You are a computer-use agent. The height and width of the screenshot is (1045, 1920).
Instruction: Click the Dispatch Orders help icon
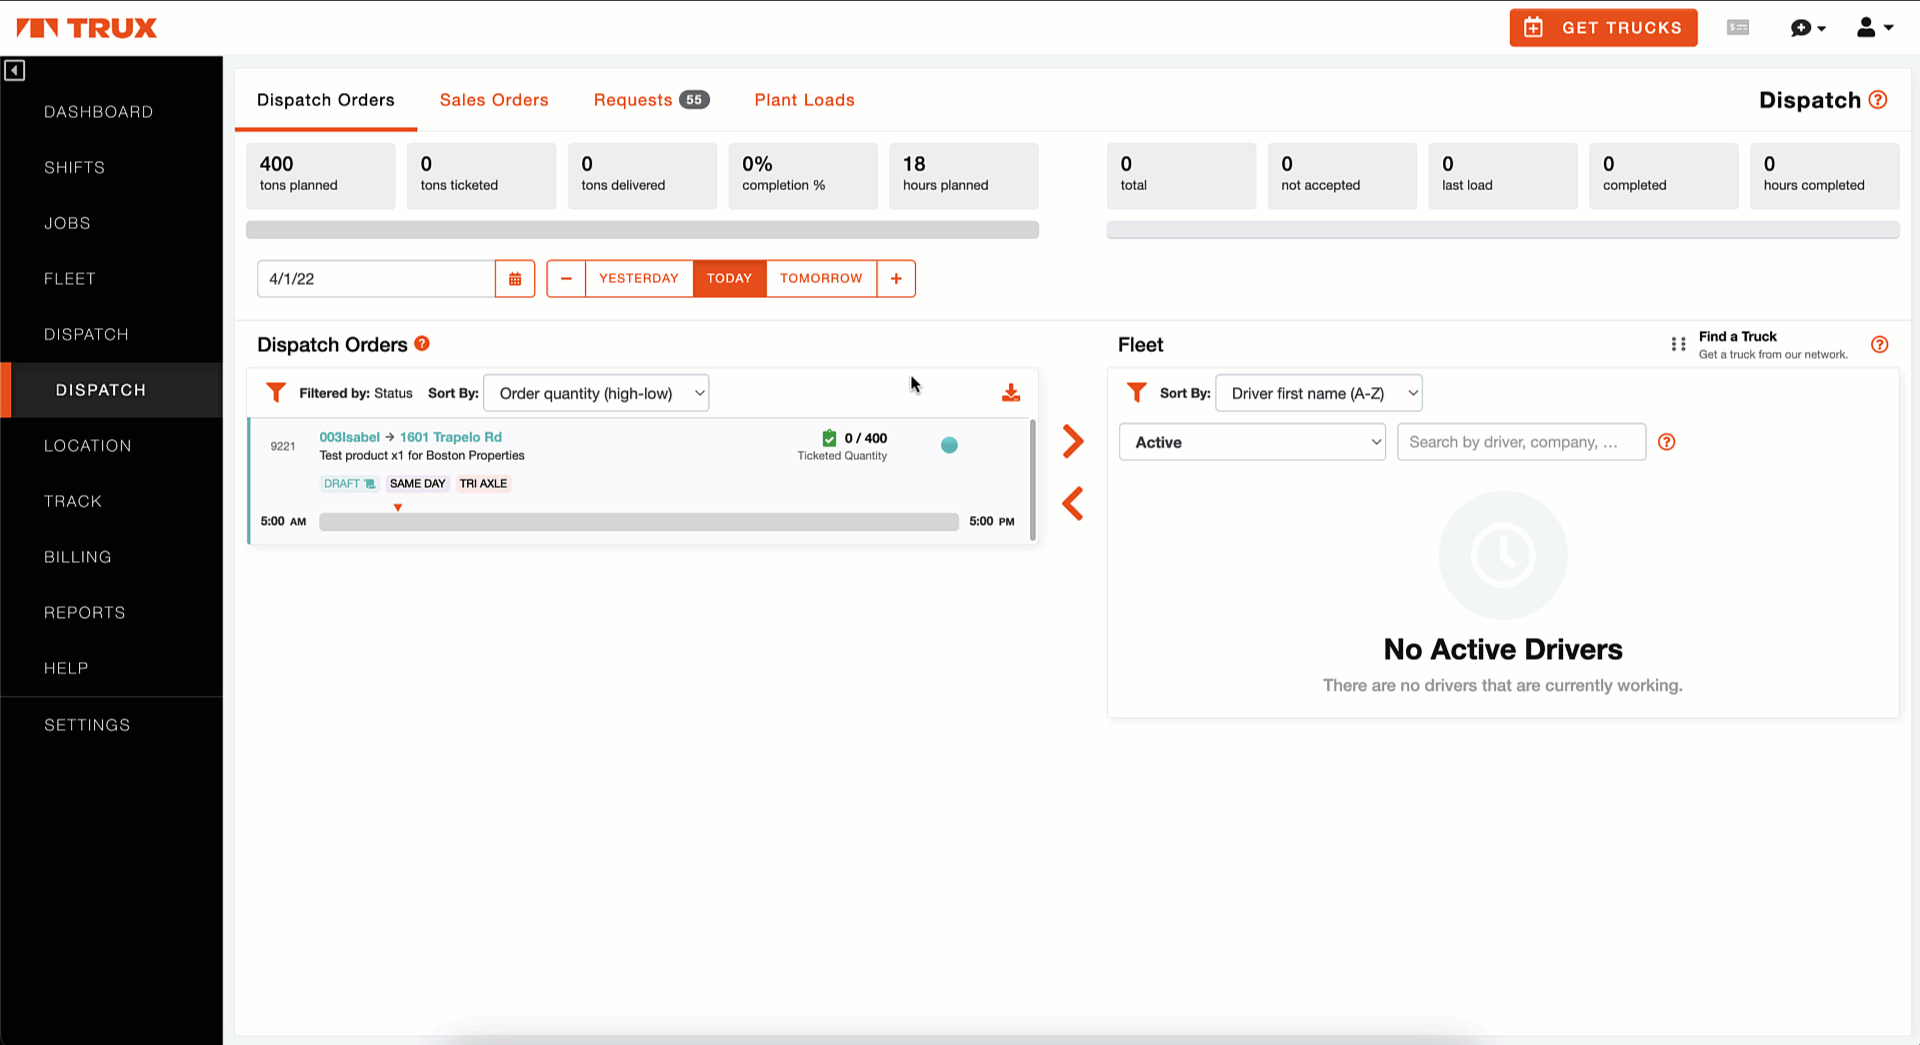click(422, 344)
